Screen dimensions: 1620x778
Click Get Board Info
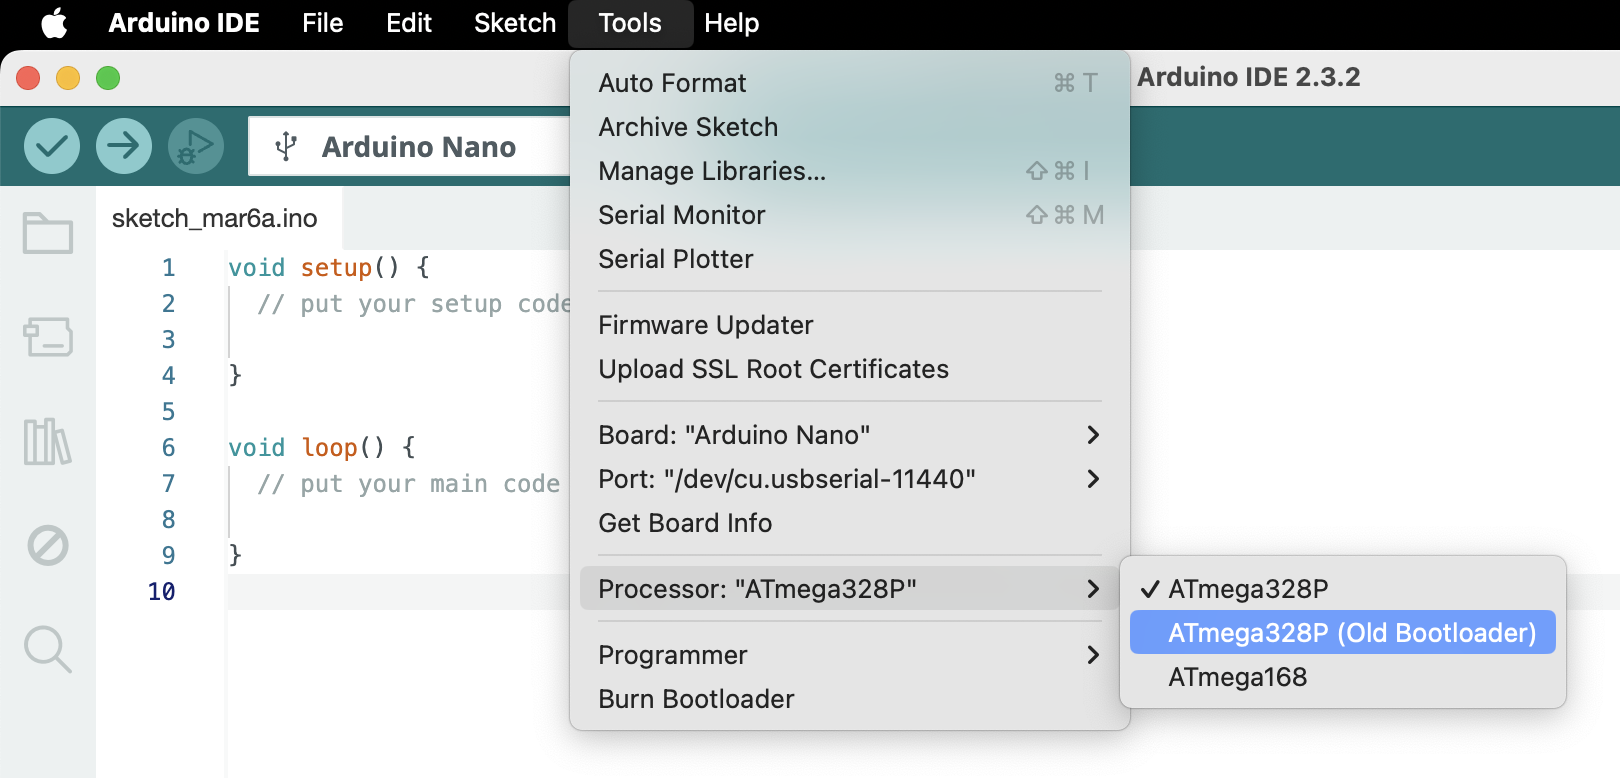tap(850, 523)
